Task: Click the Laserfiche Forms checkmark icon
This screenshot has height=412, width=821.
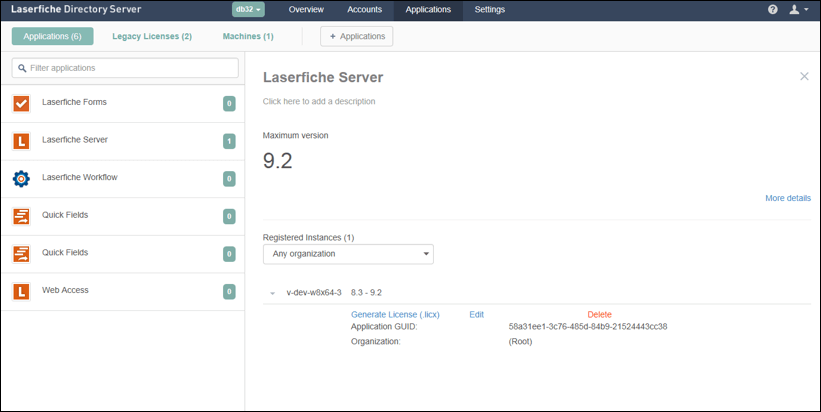Action: [x=21, y=104]
